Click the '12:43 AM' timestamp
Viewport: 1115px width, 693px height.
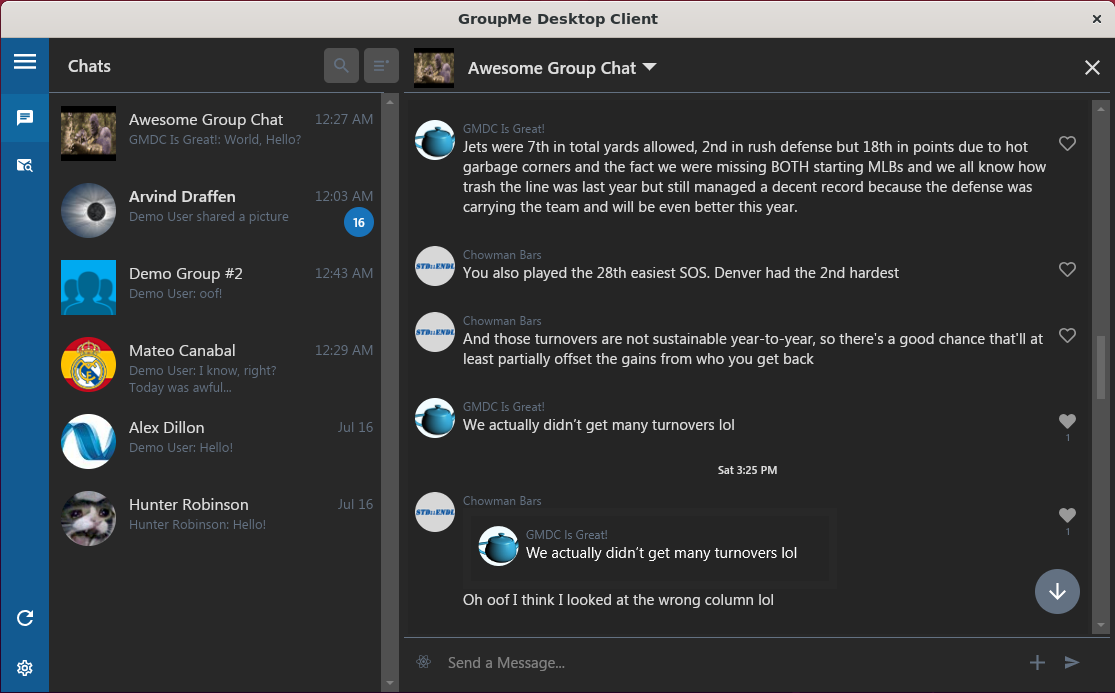pos(344,273)
